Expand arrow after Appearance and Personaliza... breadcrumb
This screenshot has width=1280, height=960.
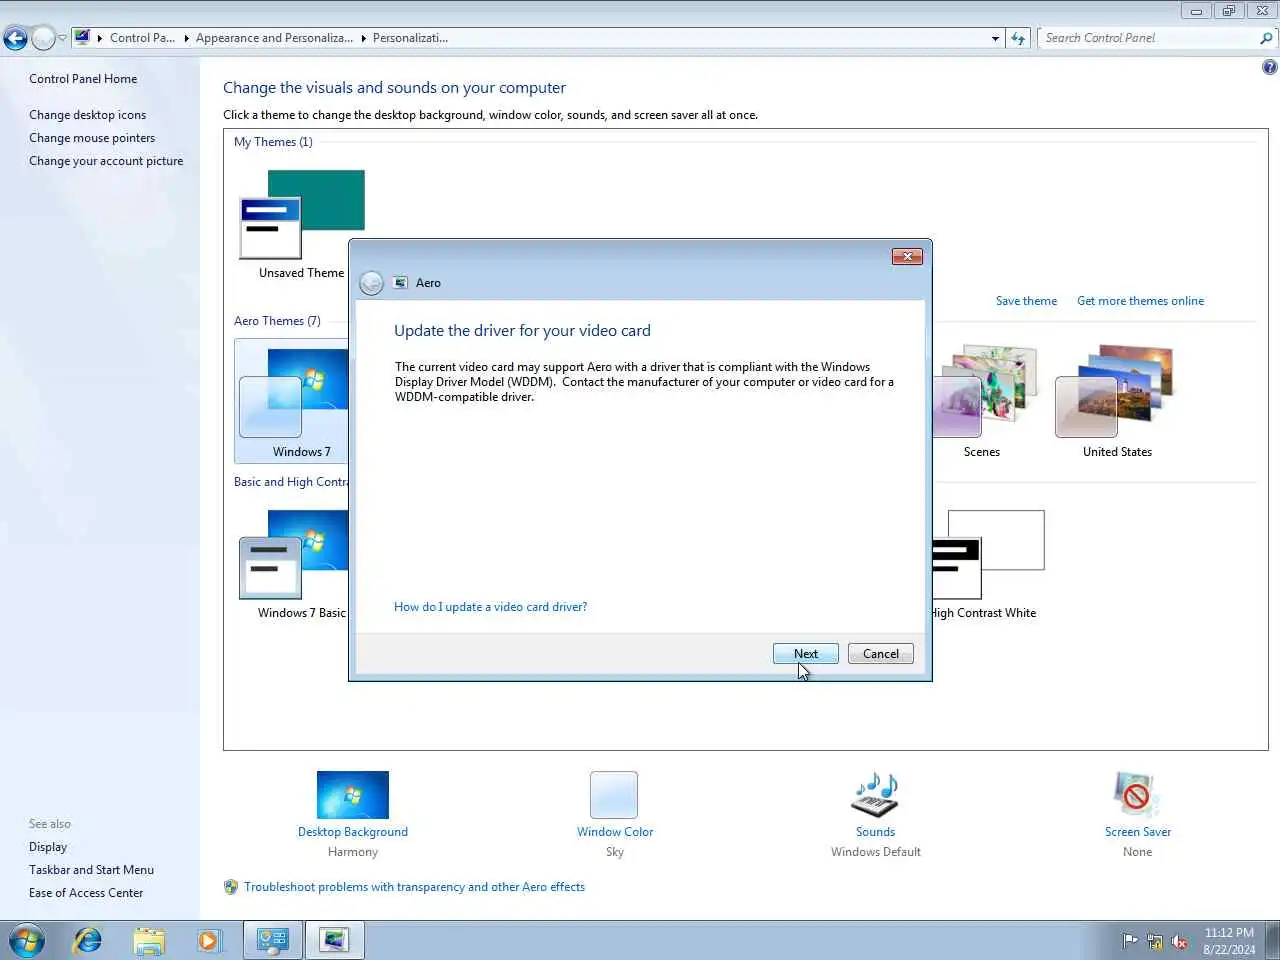pos(363,38)
